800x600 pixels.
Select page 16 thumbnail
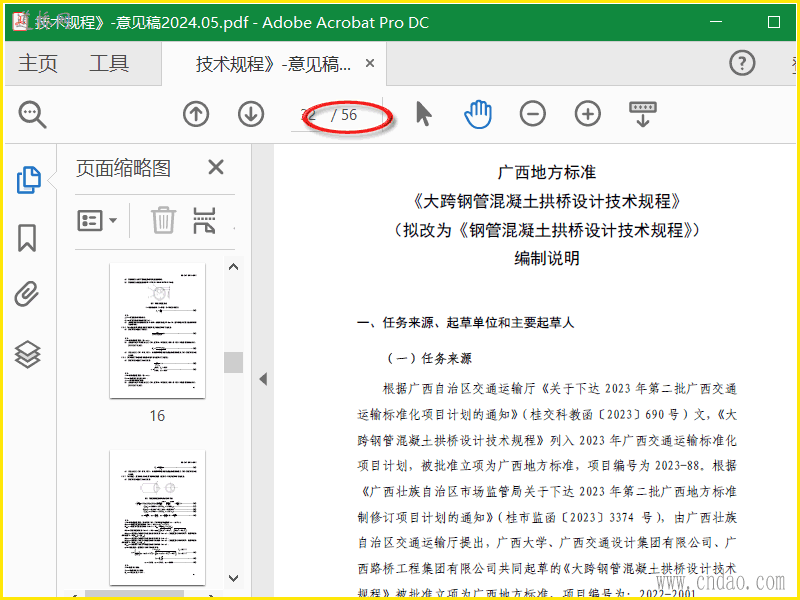pos(158,331)
